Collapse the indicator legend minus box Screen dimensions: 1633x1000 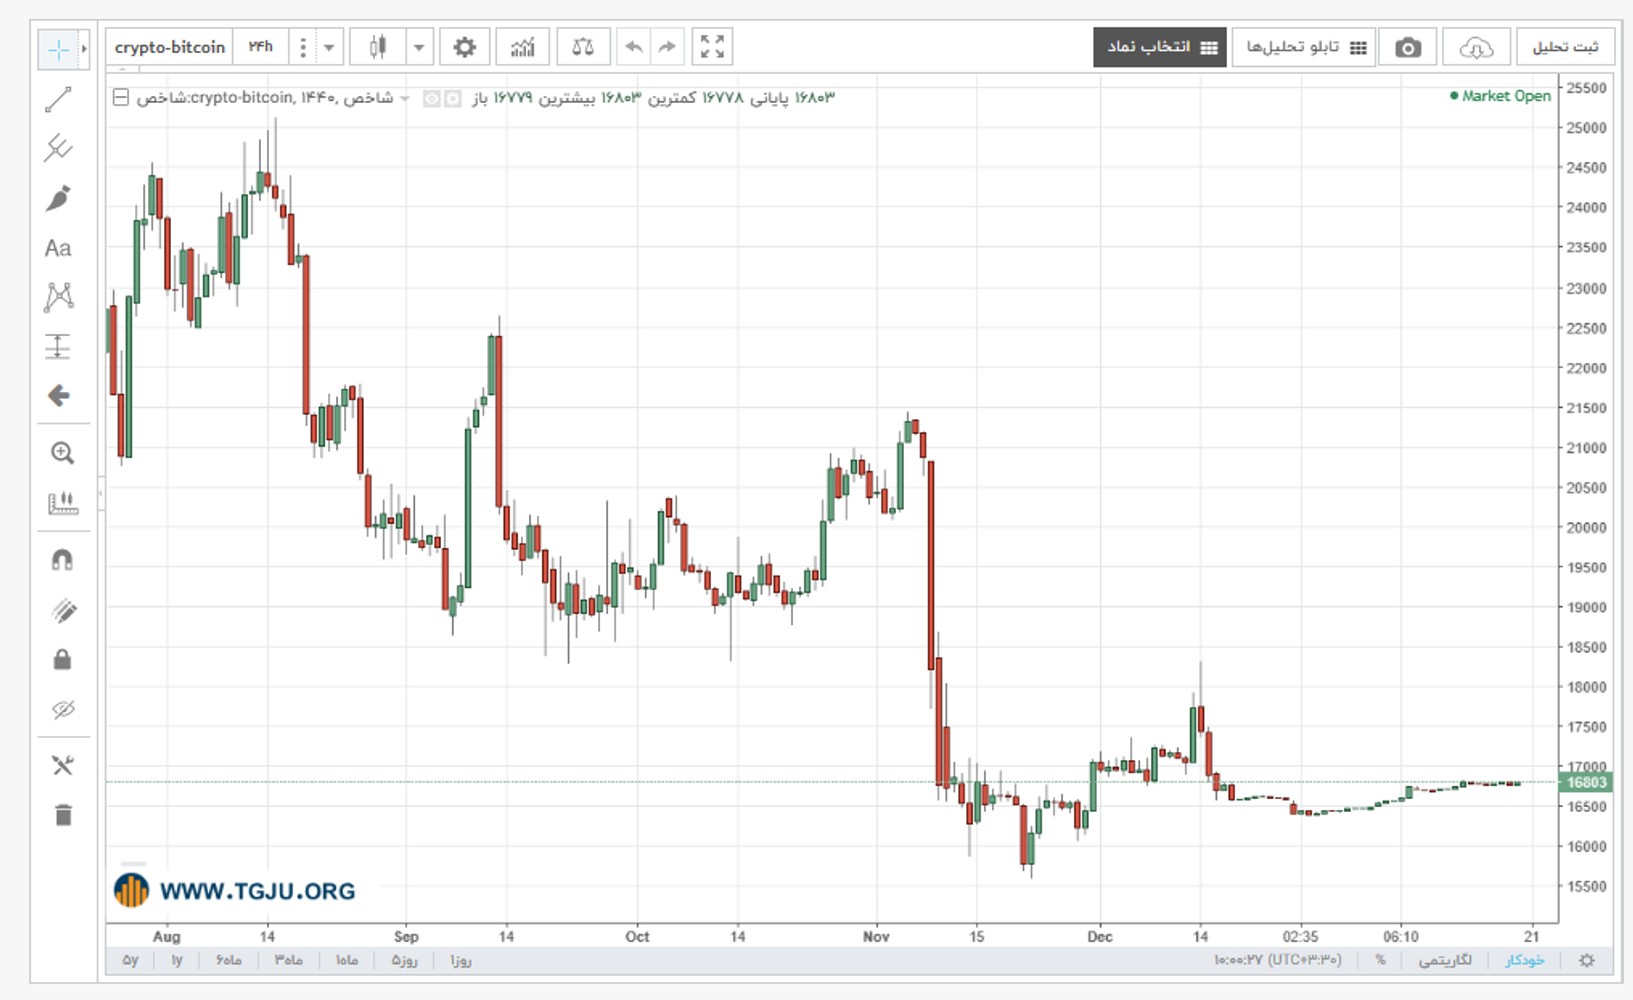click(x=120, y=97)
